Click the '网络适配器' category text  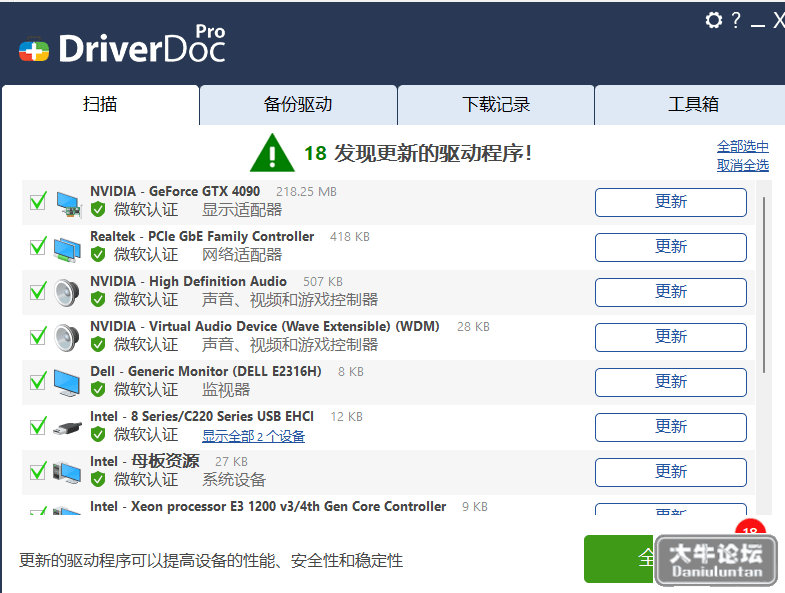[x=242, y=255]
